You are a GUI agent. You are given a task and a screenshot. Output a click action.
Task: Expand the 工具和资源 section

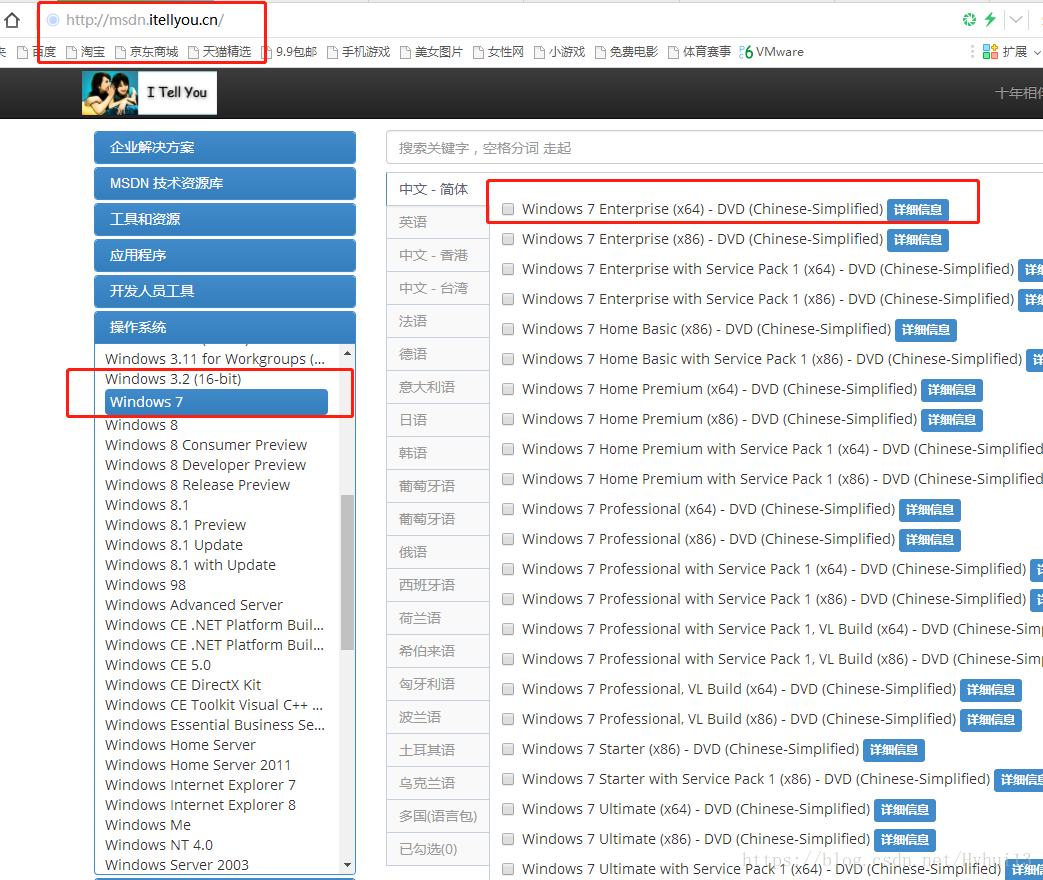tap(225, 219)
